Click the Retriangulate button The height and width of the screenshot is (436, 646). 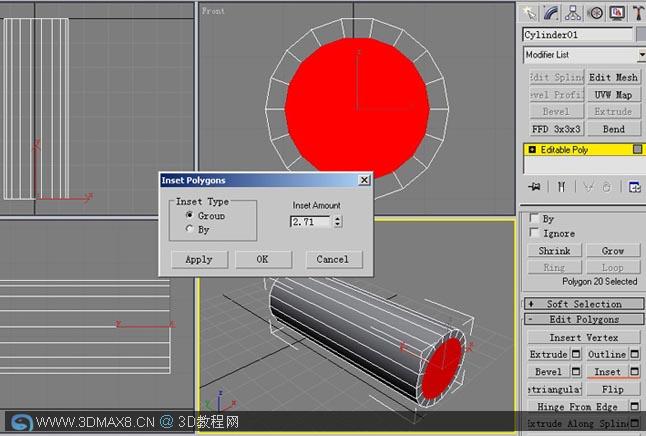(x=555, y=389)
